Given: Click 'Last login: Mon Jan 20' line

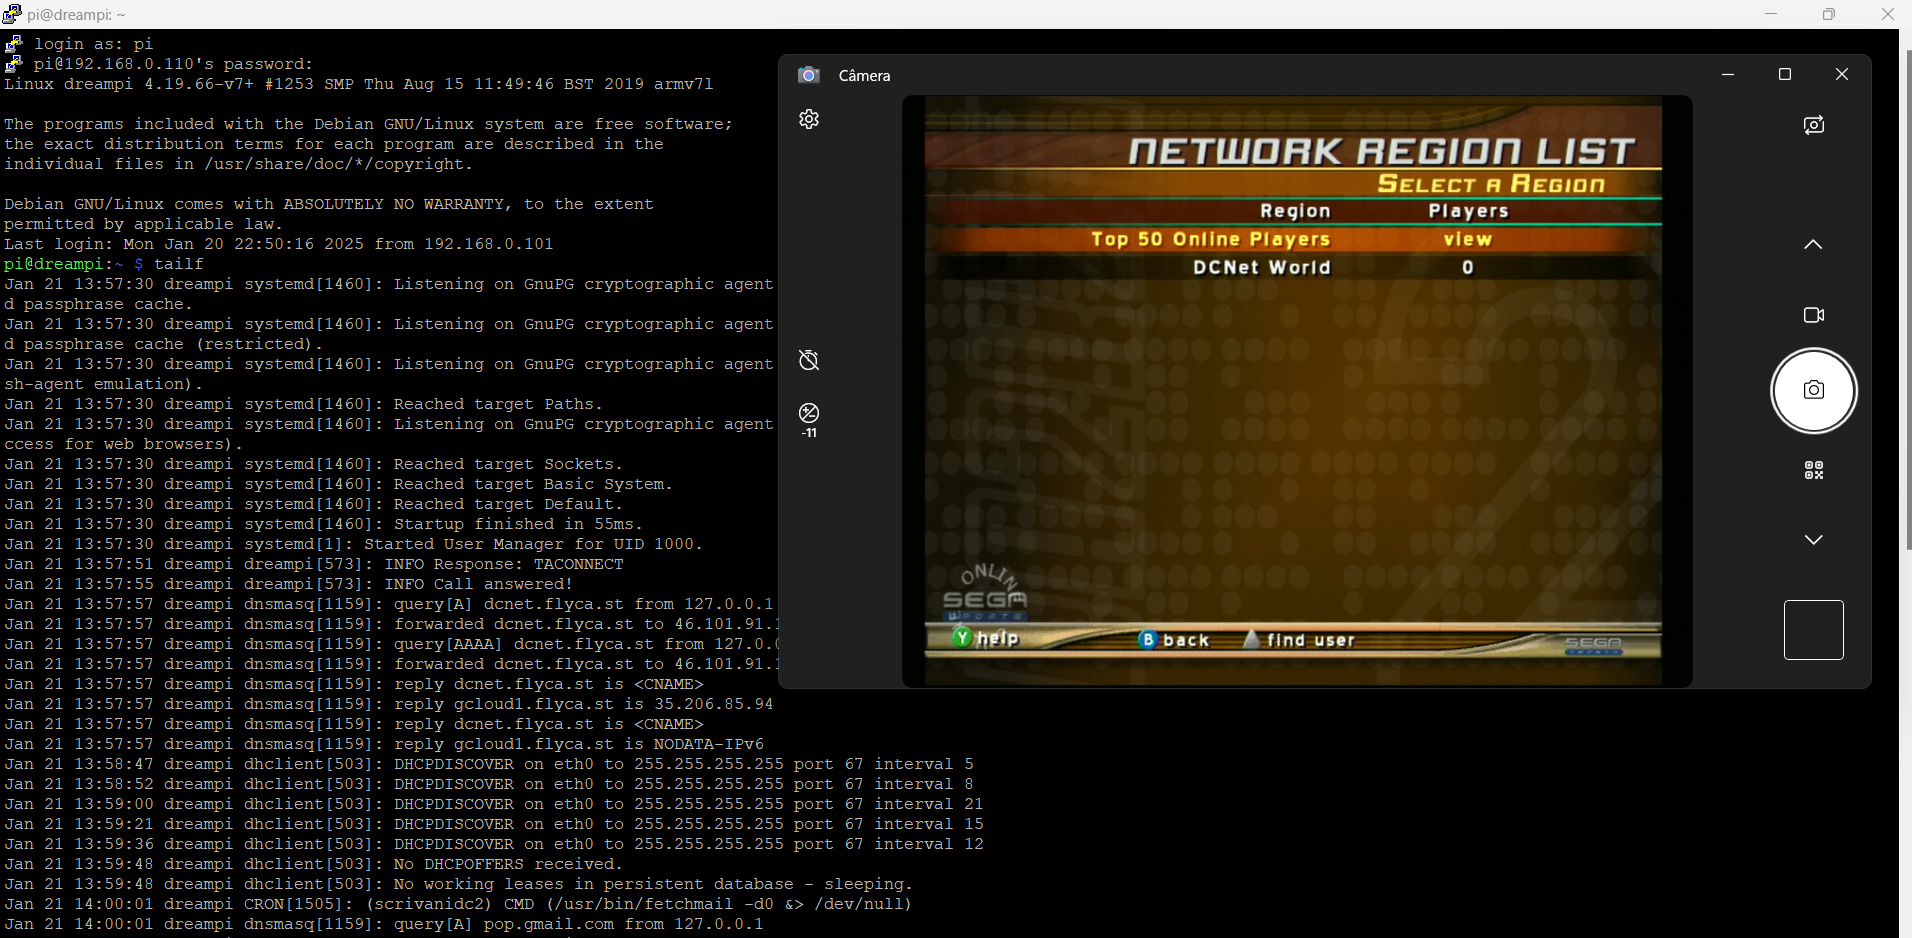Looking at the screenshot, I should click(x=279, y=244).
